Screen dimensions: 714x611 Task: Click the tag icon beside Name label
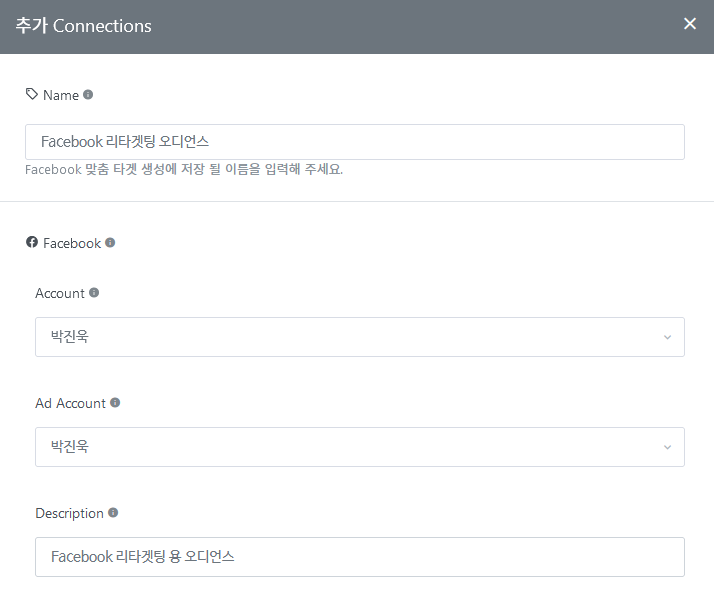(x=31, y=94)
